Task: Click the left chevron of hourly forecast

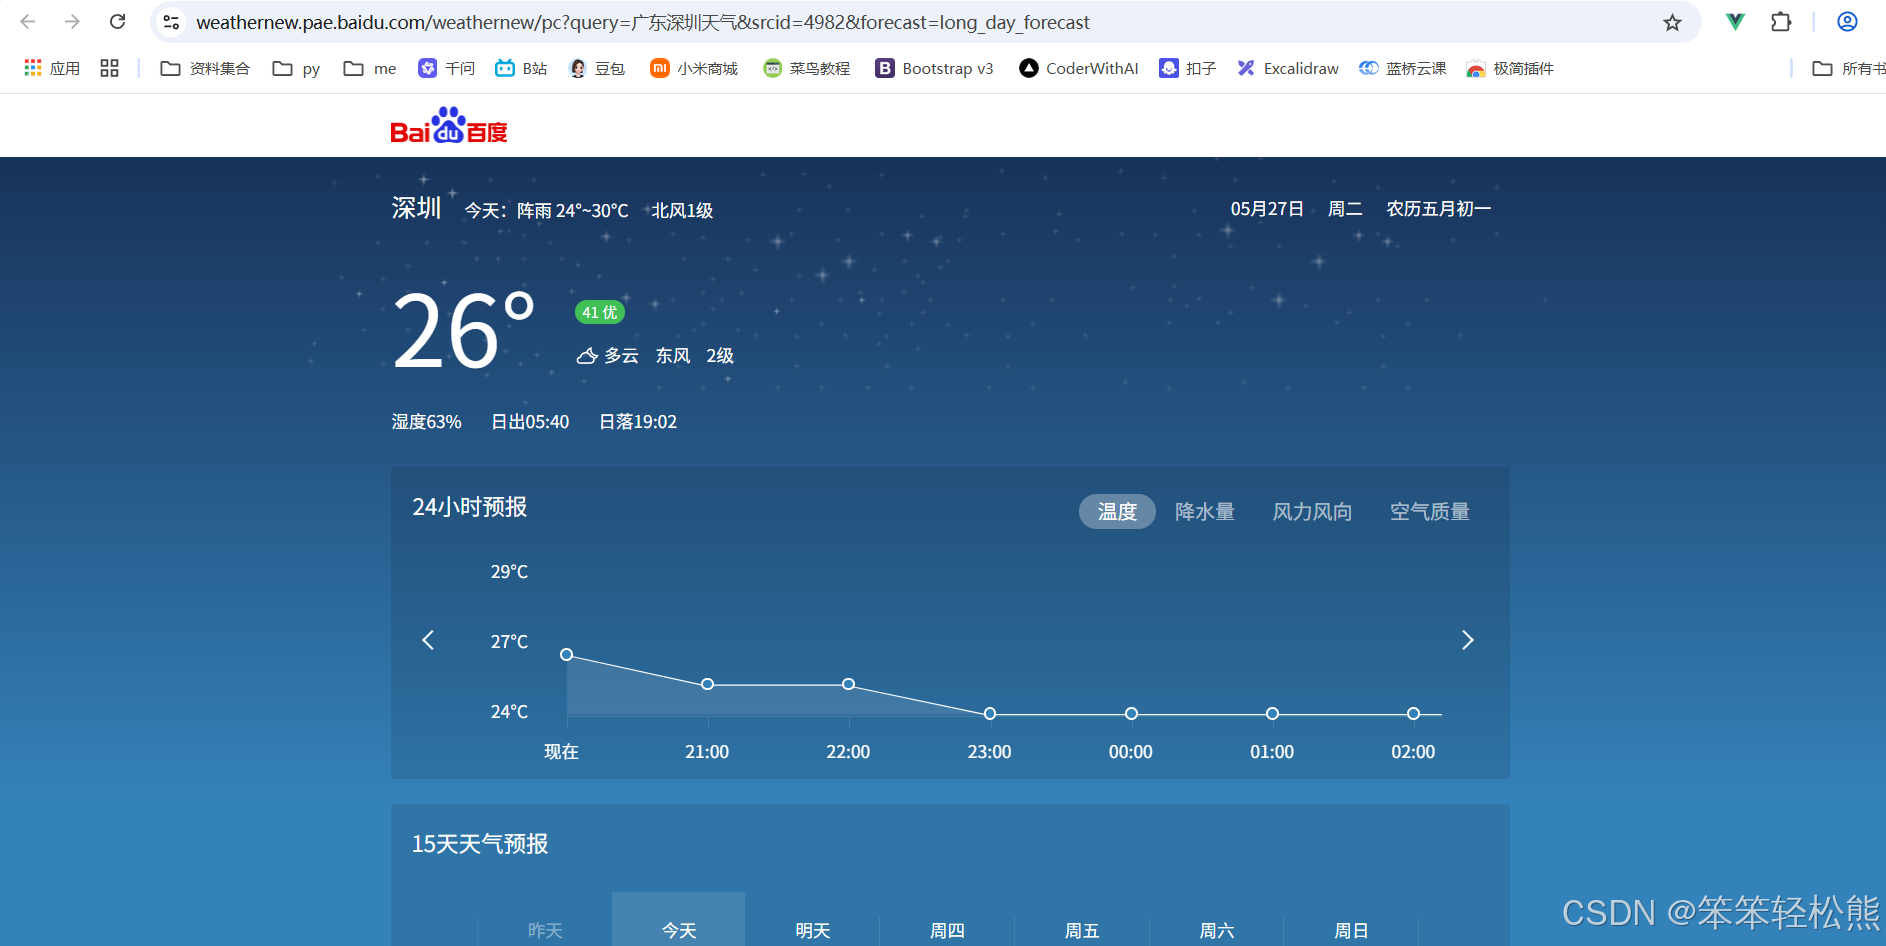Action: [428, 640]
